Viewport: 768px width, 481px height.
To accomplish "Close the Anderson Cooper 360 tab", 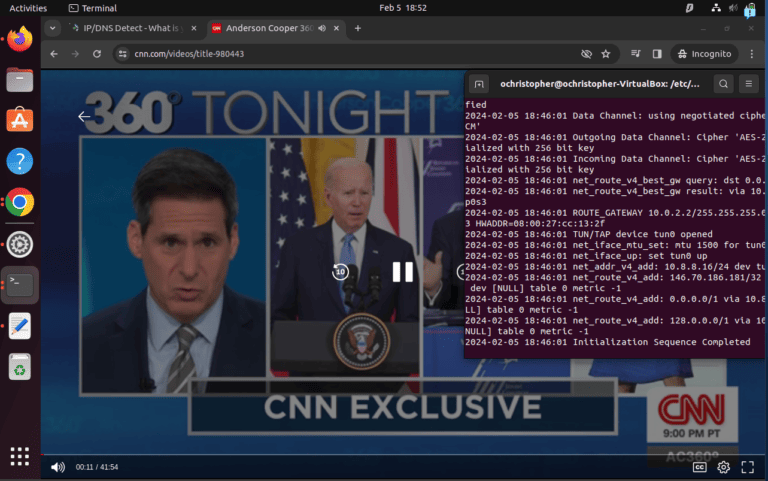I will pos(336,28).
